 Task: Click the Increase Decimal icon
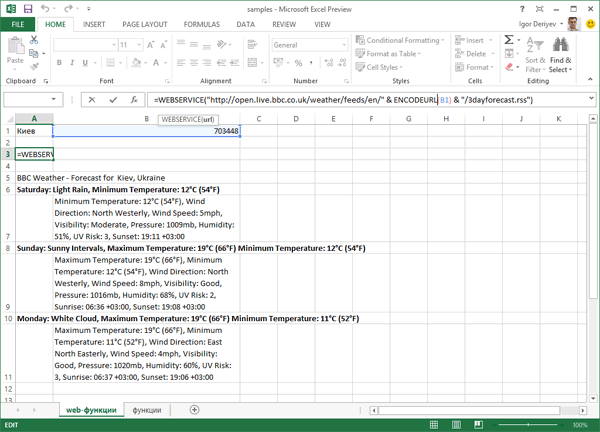coord(329,63)
